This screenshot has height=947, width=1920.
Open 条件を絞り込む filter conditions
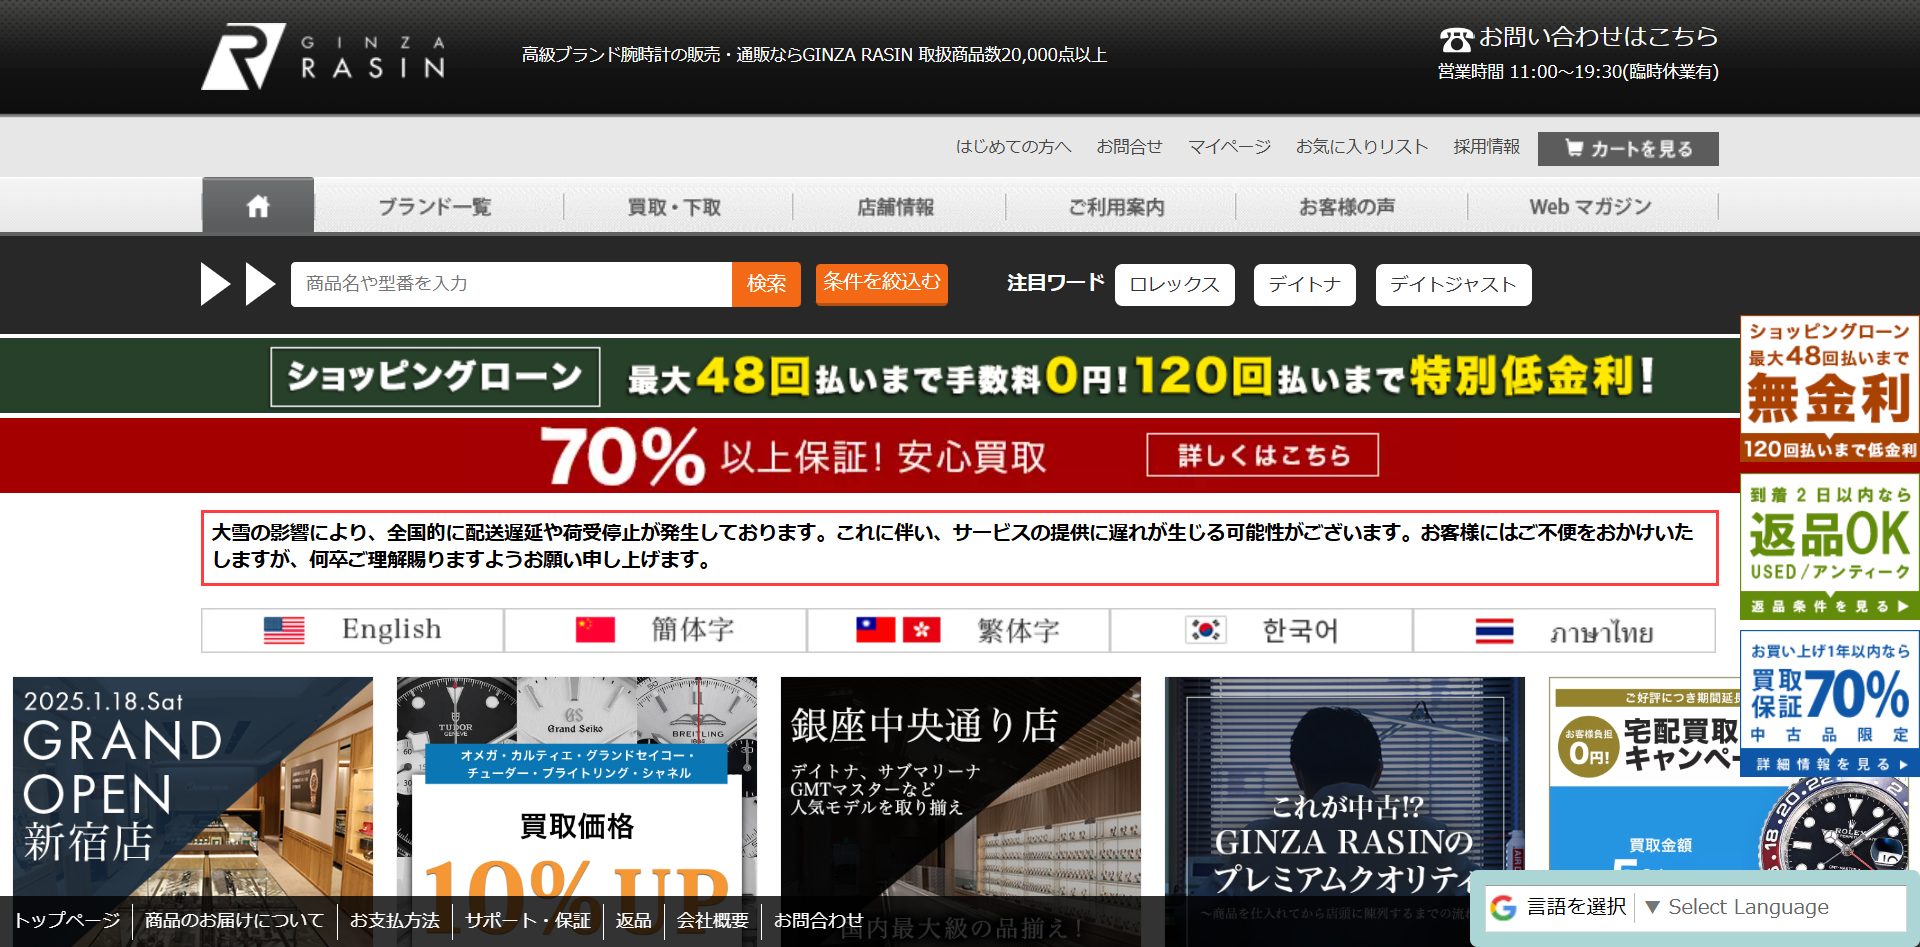[881, 283]
